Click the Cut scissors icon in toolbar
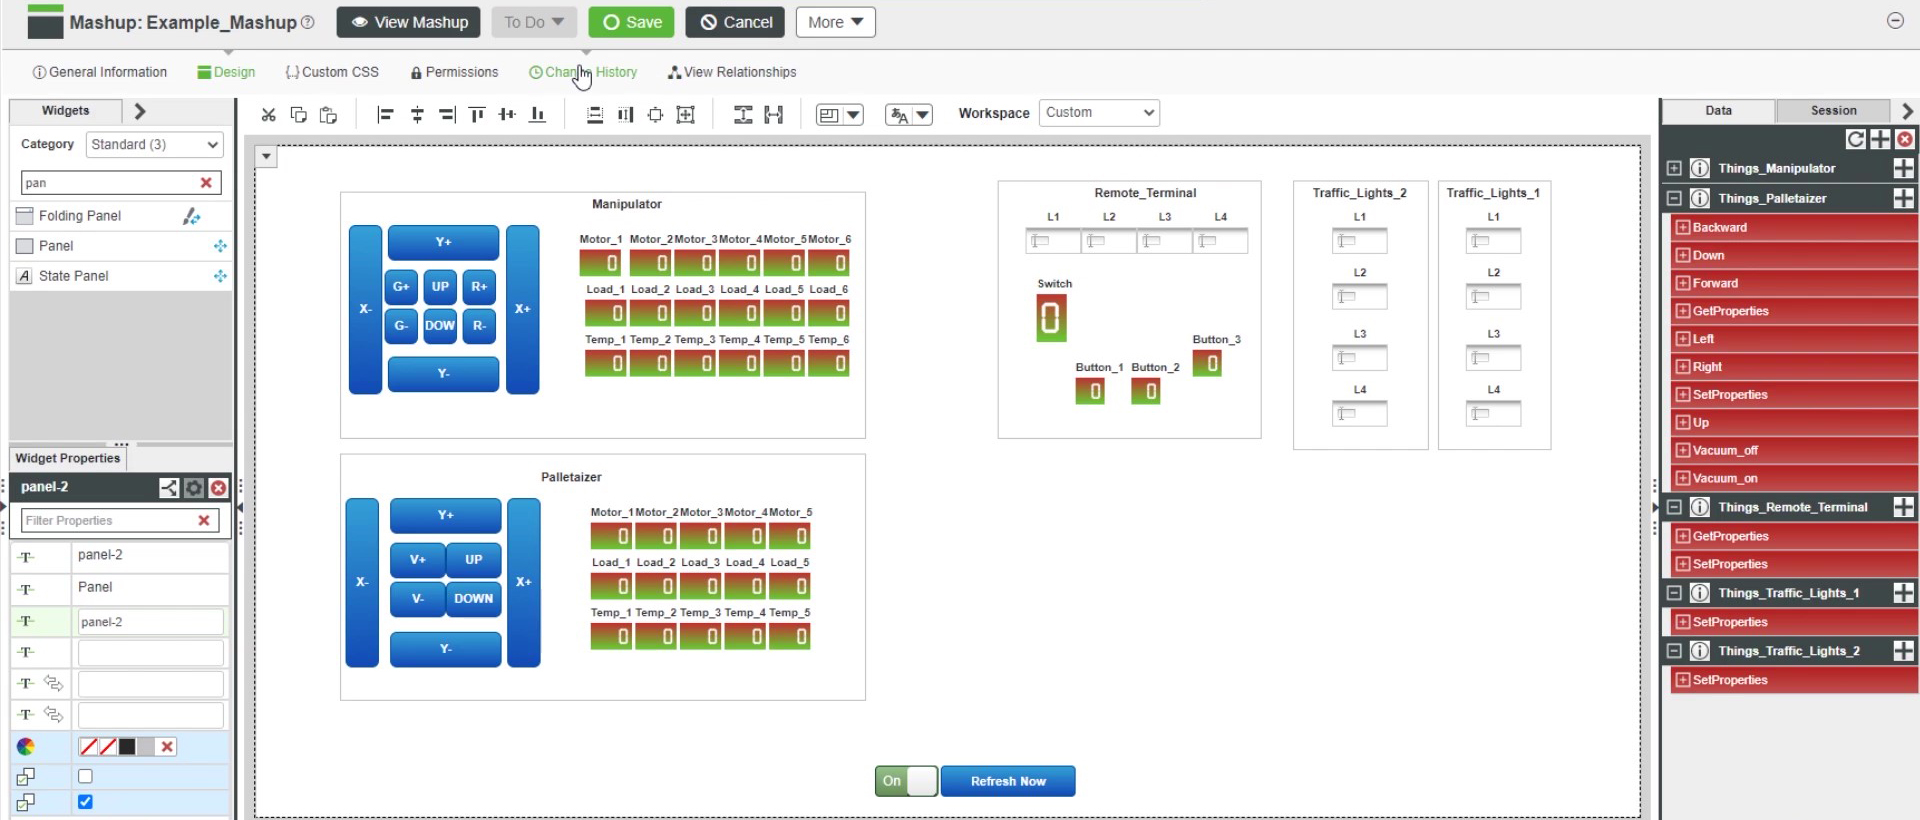Image resolution: width=1920 pixels, height=820 pixels. tap(268, 115)
